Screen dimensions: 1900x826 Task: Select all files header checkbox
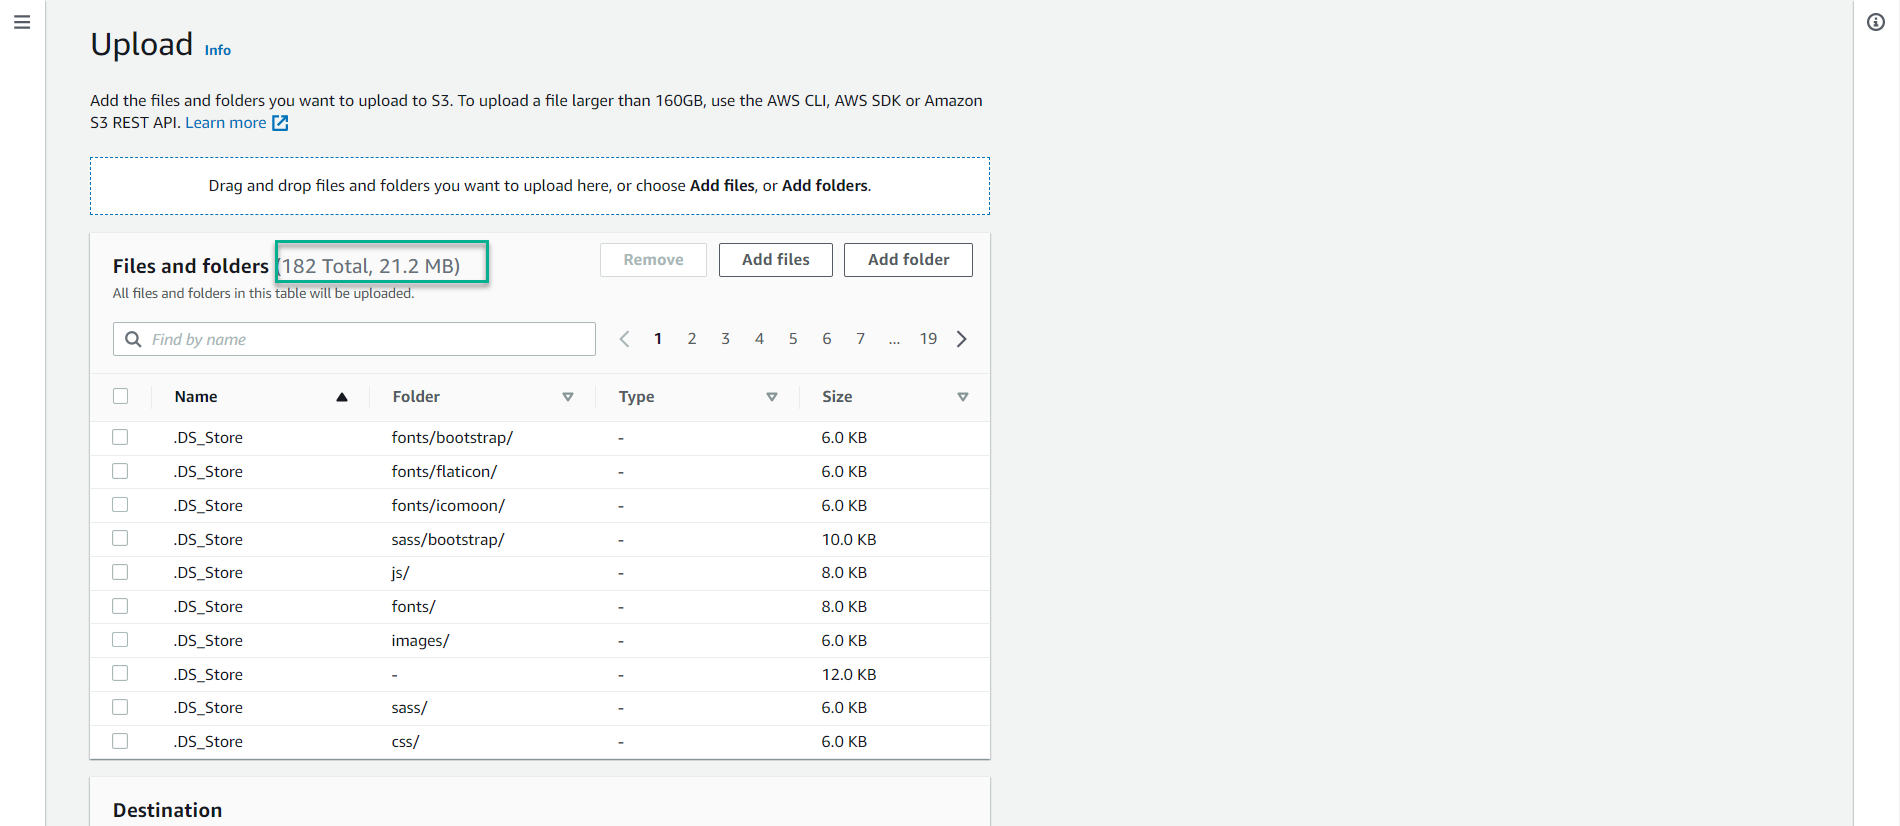[121, 396]
